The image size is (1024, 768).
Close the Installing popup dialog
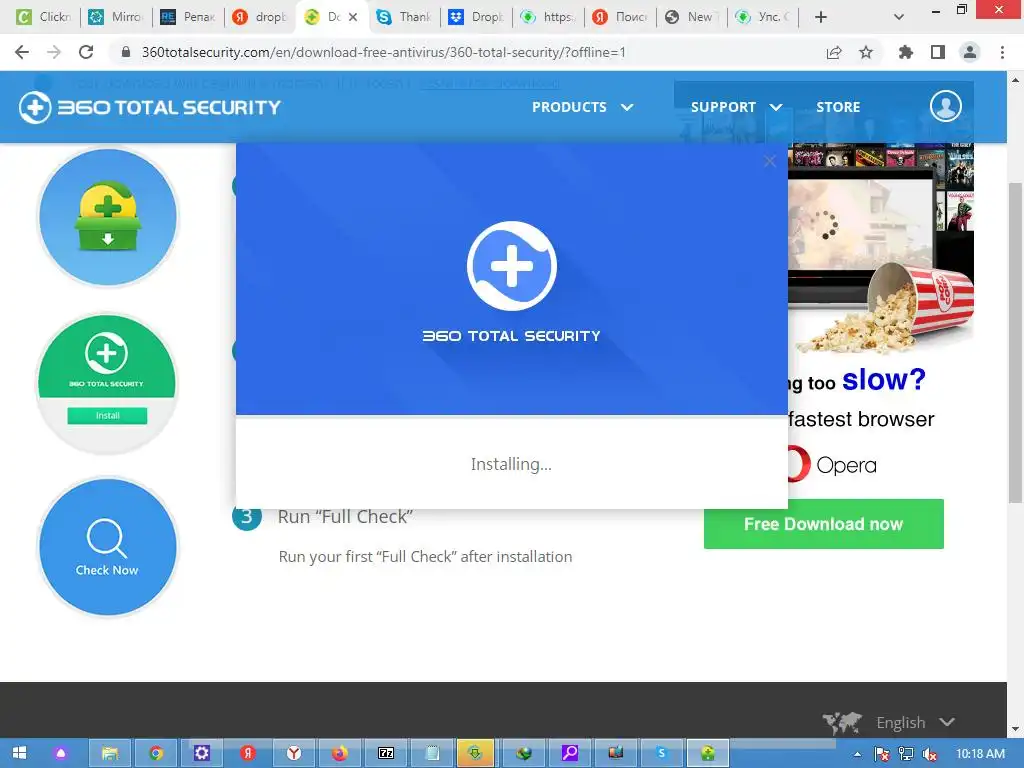tap(769, 161)
